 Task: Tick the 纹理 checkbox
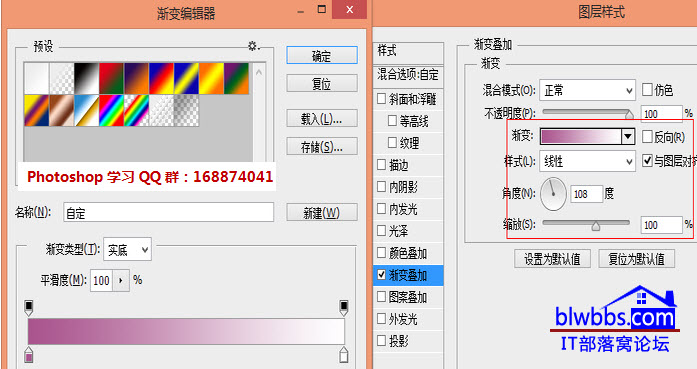point(392,143)
